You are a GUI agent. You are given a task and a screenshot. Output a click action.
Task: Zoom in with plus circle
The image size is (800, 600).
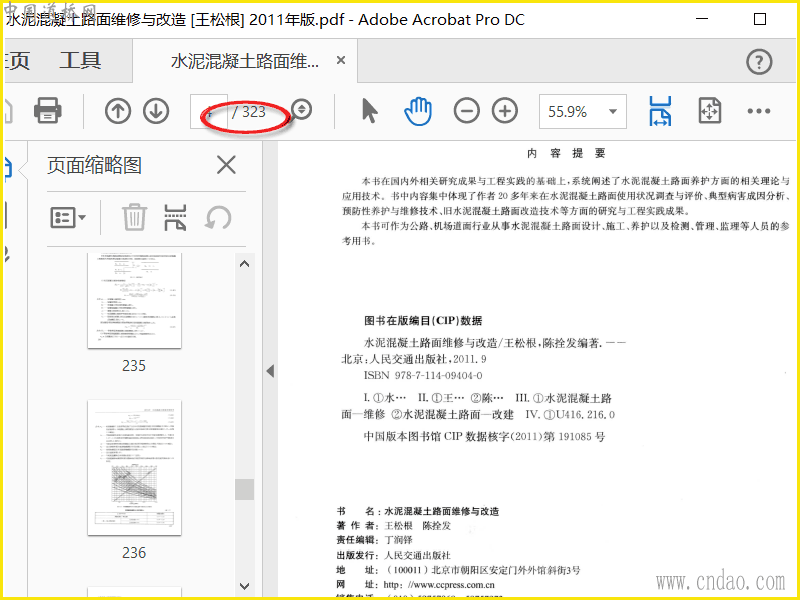tap(505, 111)
